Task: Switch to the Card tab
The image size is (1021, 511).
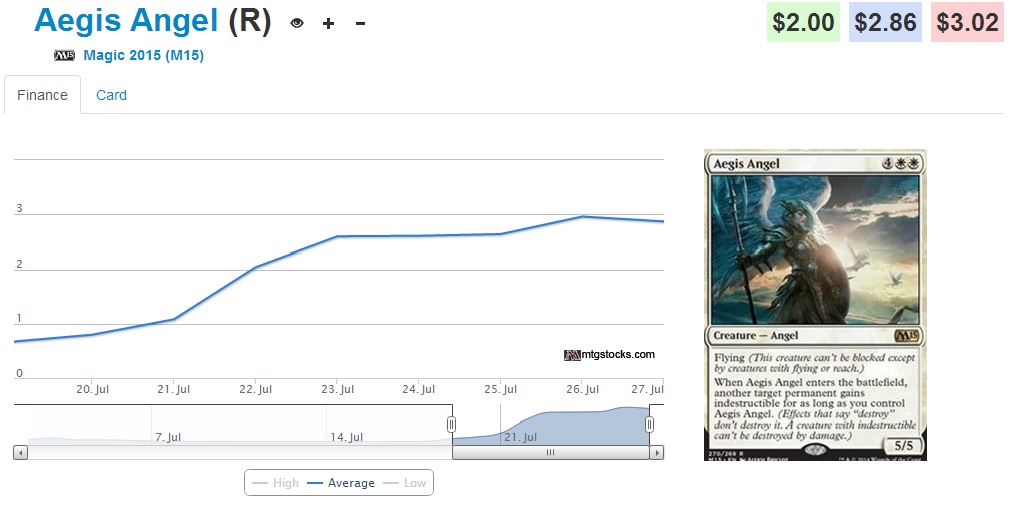Action: pos(111,95)
